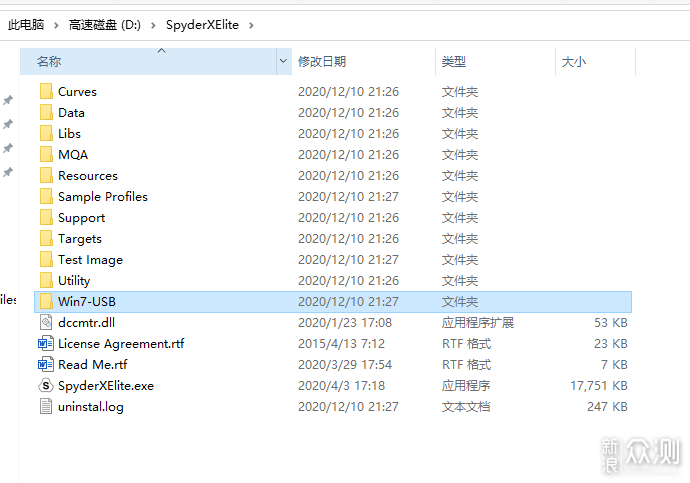Select the dccmtr.dll file name
This screenshot has width=690, height=483.
click(86, 322)
